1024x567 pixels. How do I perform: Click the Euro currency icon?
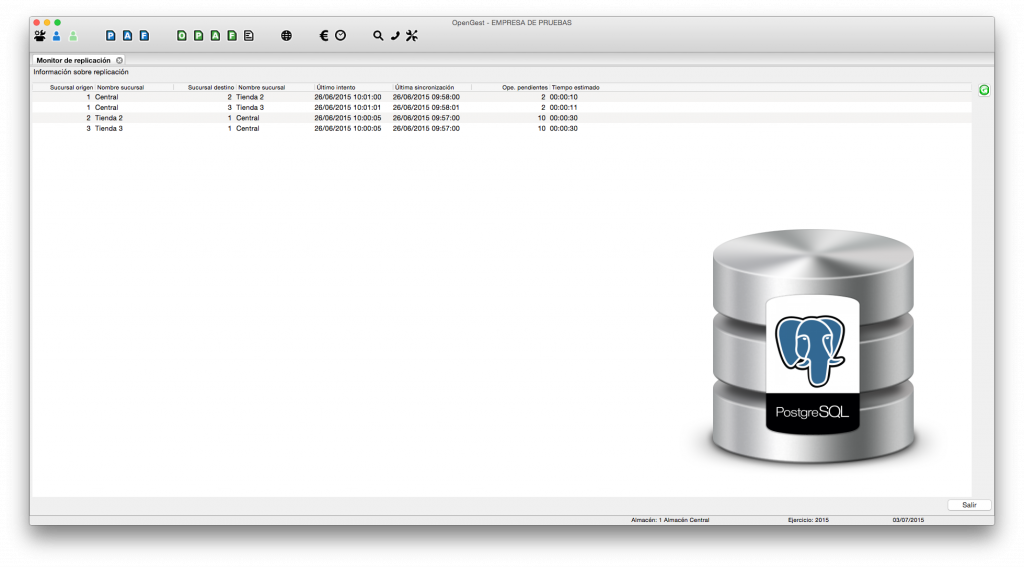pos(323,36)
